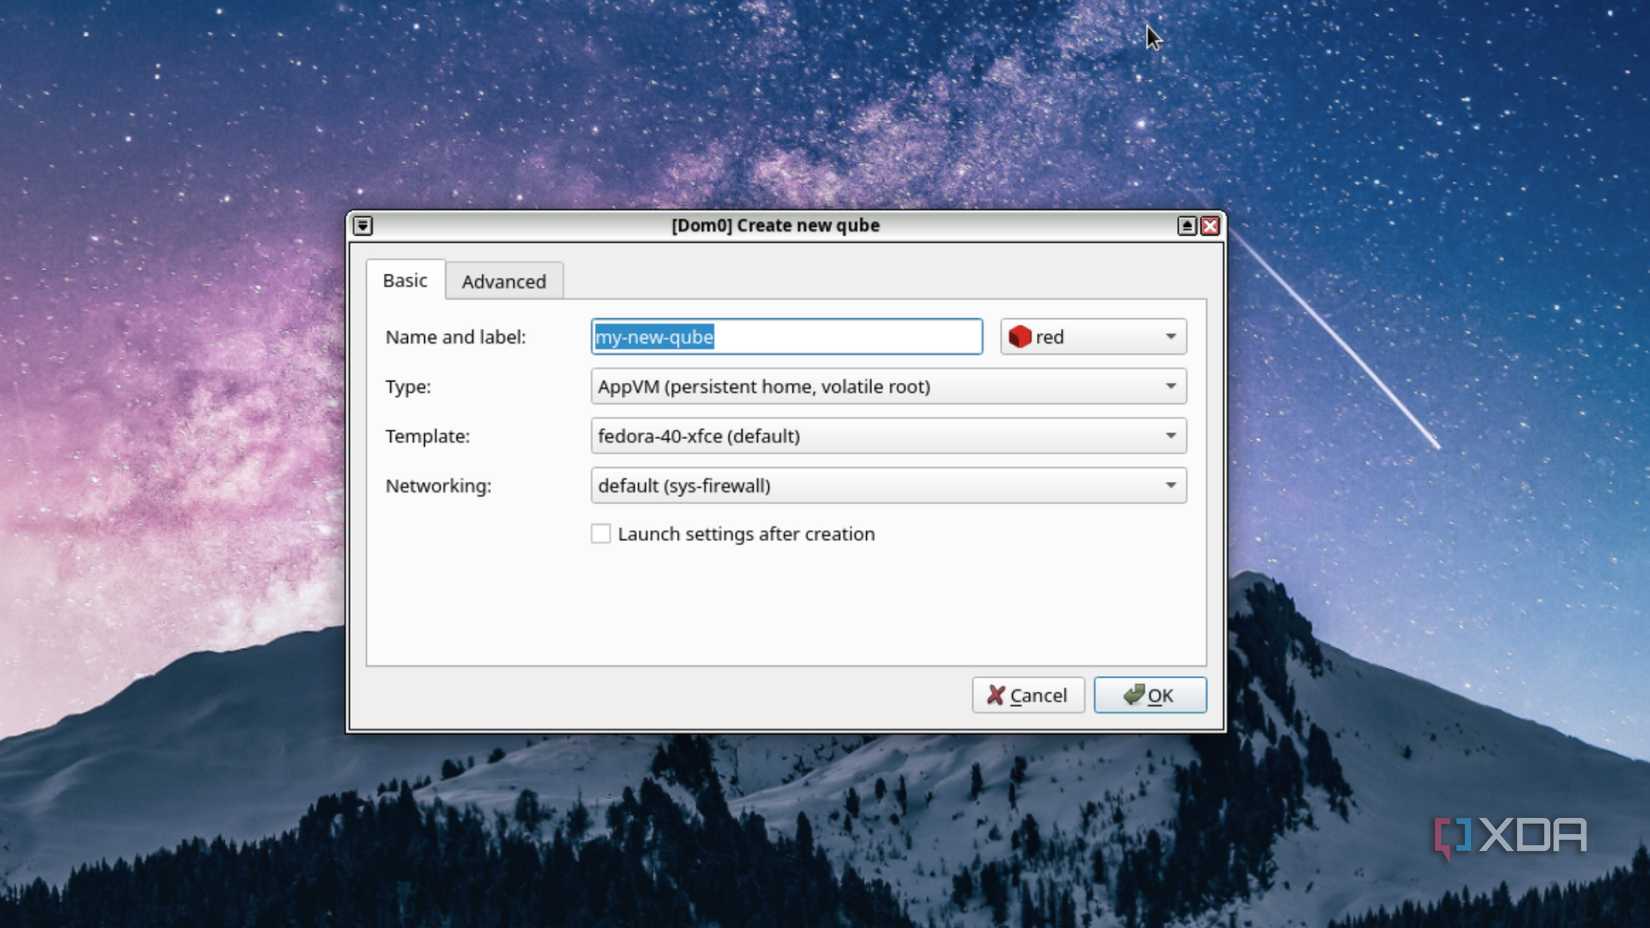Click the green checkmark icon on OK
Screen dimensions: 1650x928
click(x=1133, y=694)
